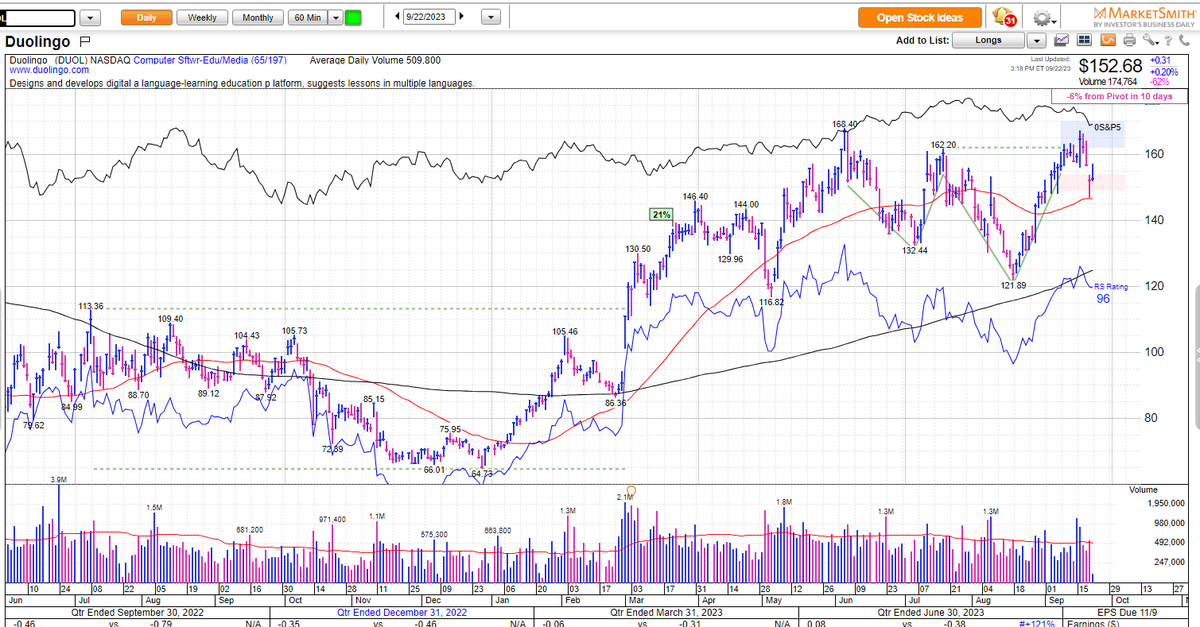
Task: Open the 60 Min intraday dropdown arrow
Action: [334, 16]
